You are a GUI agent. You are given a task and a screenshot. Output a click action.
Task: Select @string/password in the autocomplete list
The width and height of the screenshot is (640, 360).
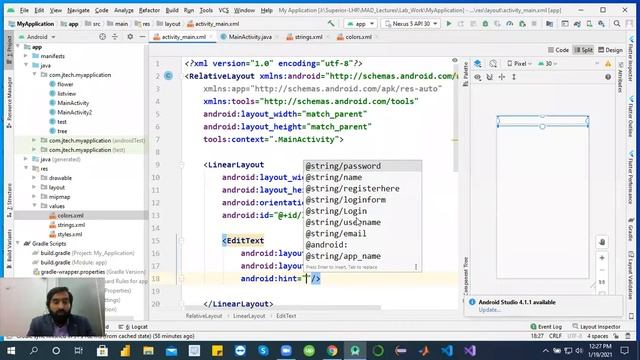[362, 166]
